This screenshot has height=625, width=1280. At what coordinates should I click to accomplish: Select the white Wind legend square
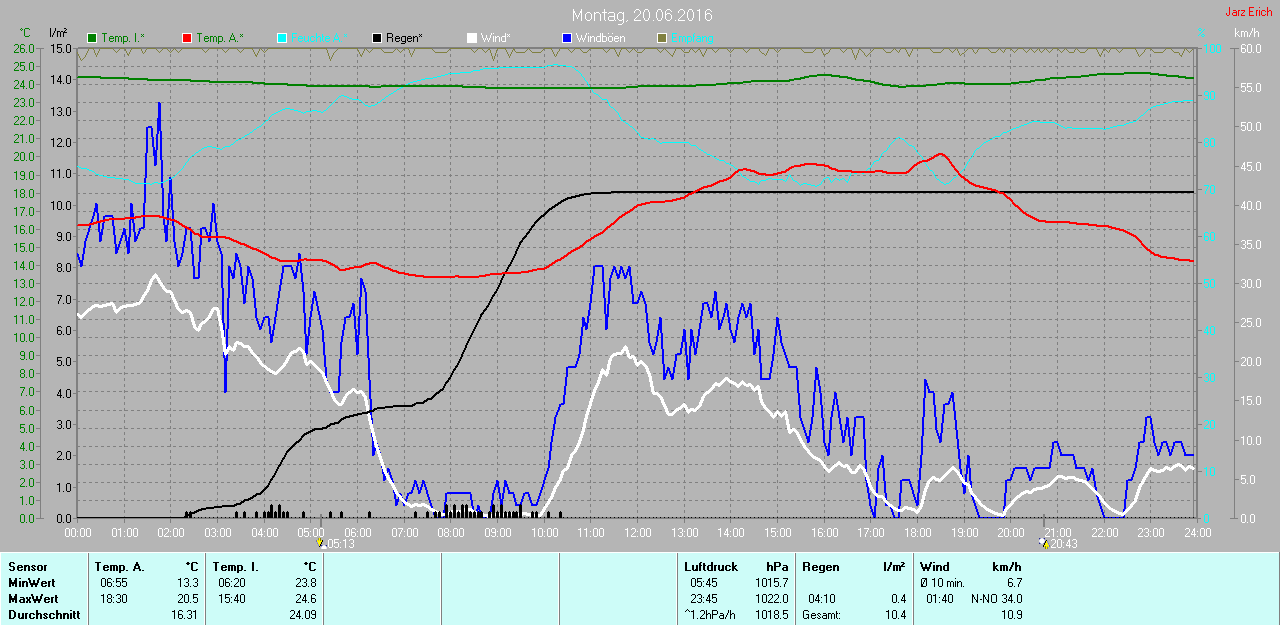pos(471,38)
